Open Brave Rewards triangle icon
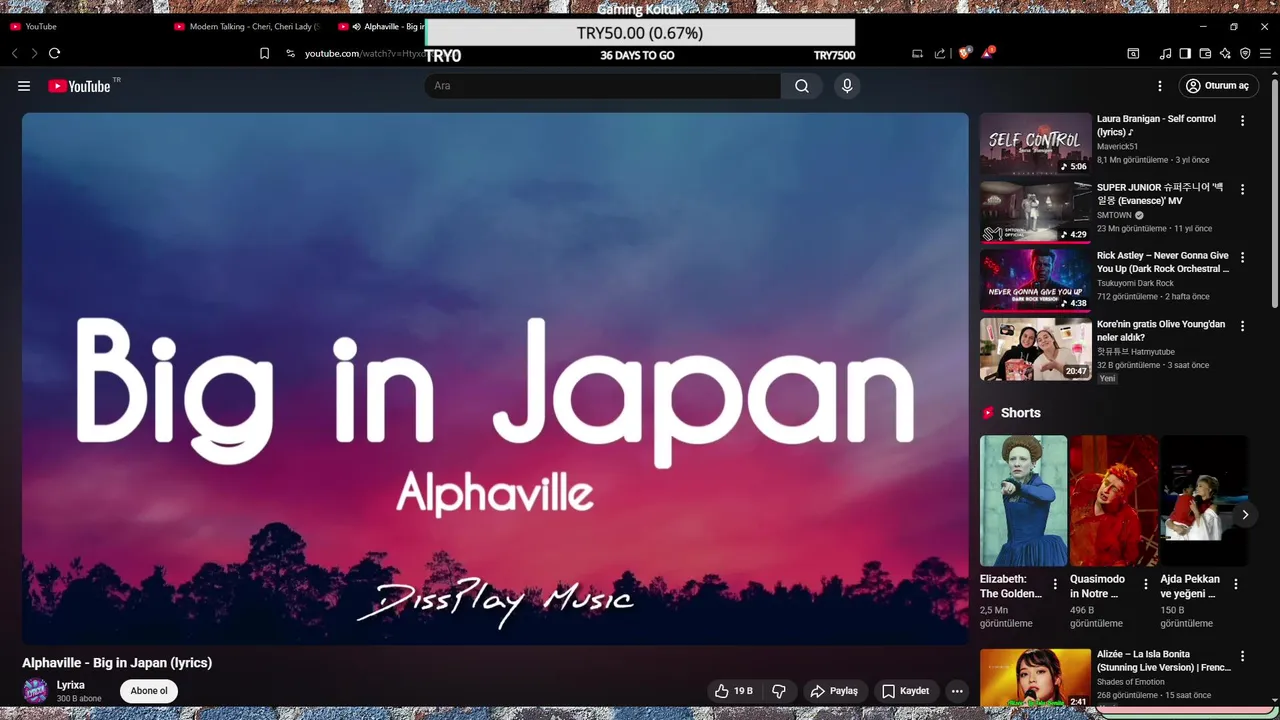Viewport: 1280px width, 720px height. coord(988,52)
